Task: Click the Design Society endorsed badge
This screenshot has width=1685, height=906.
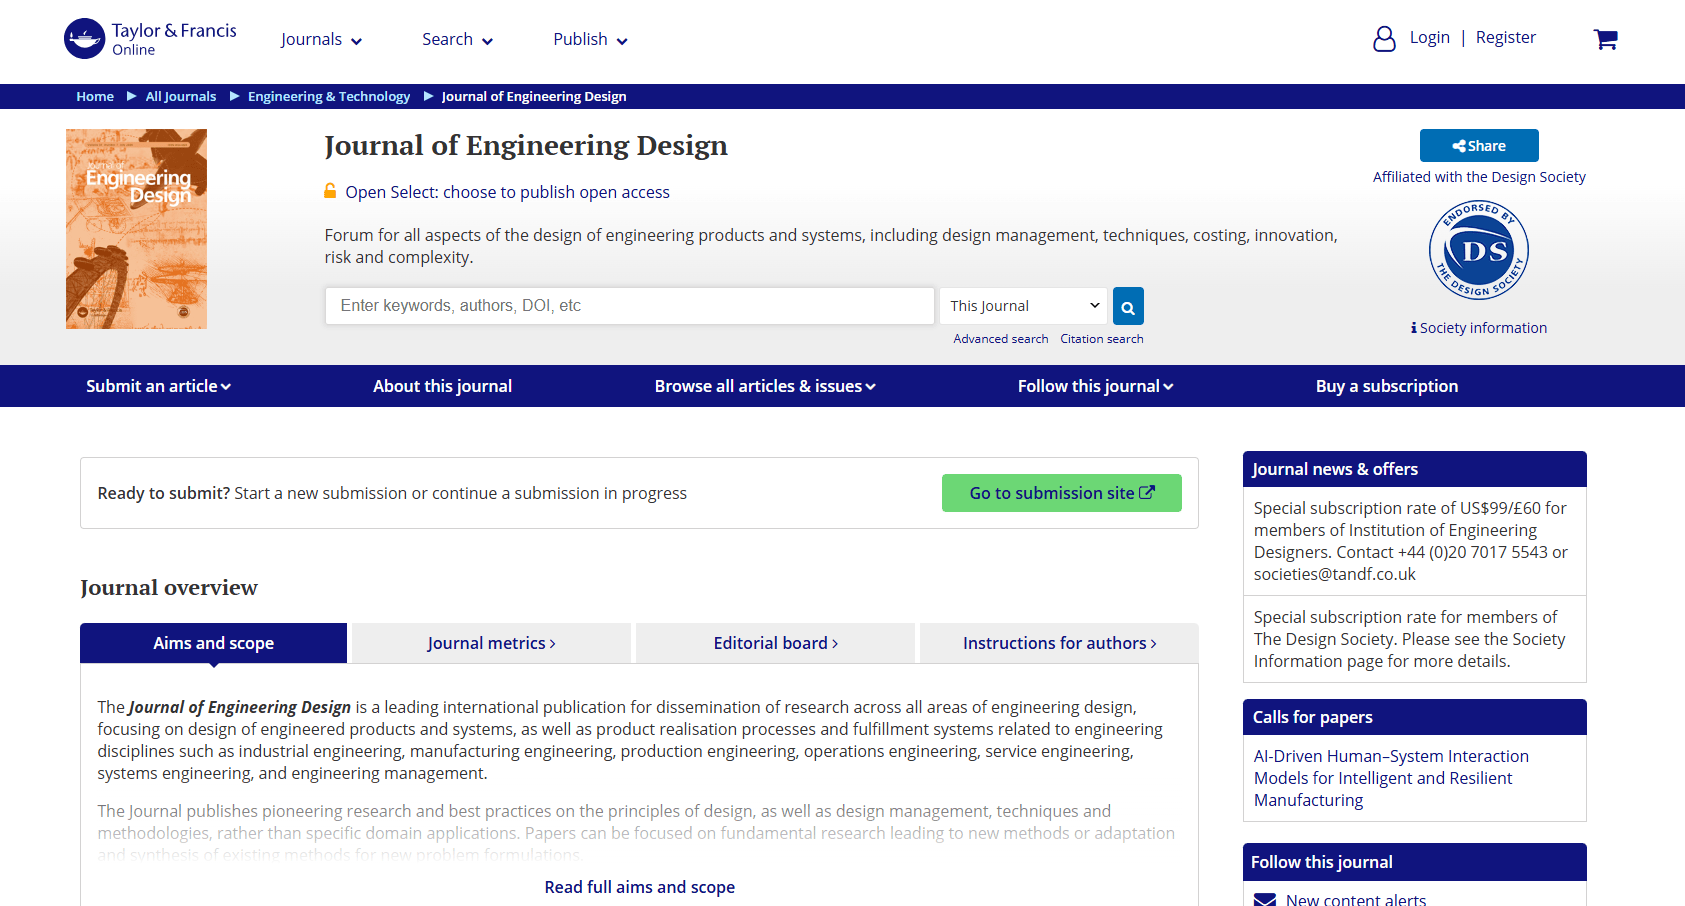Action: 1479,250
